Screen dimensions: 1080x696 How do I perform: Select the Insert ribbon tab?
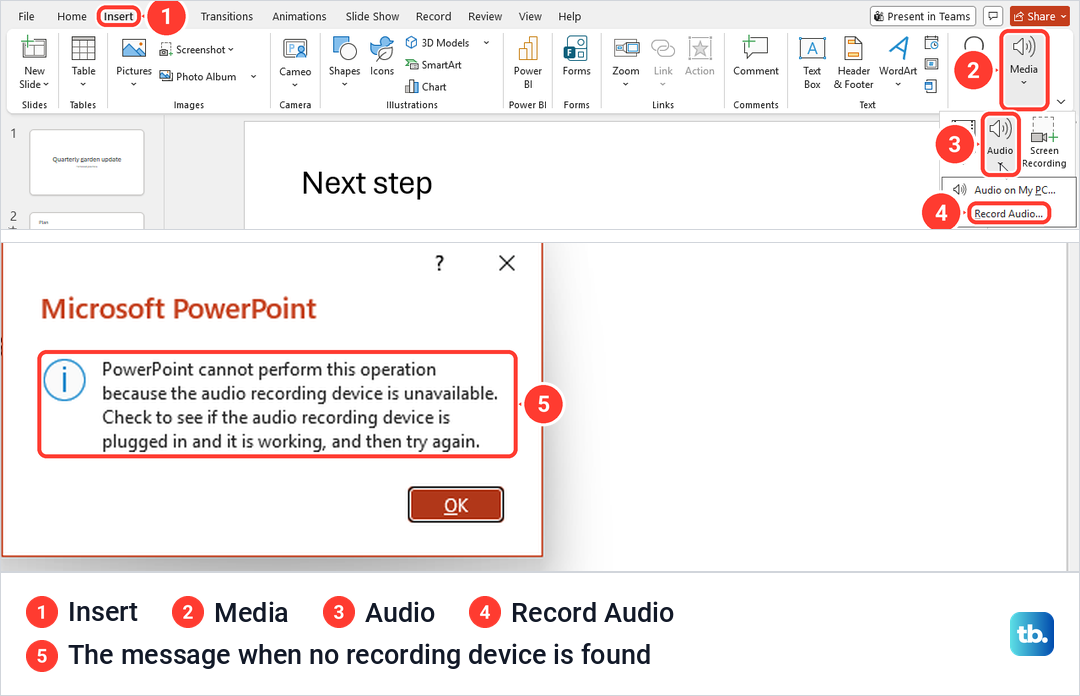tap(118, 16)
